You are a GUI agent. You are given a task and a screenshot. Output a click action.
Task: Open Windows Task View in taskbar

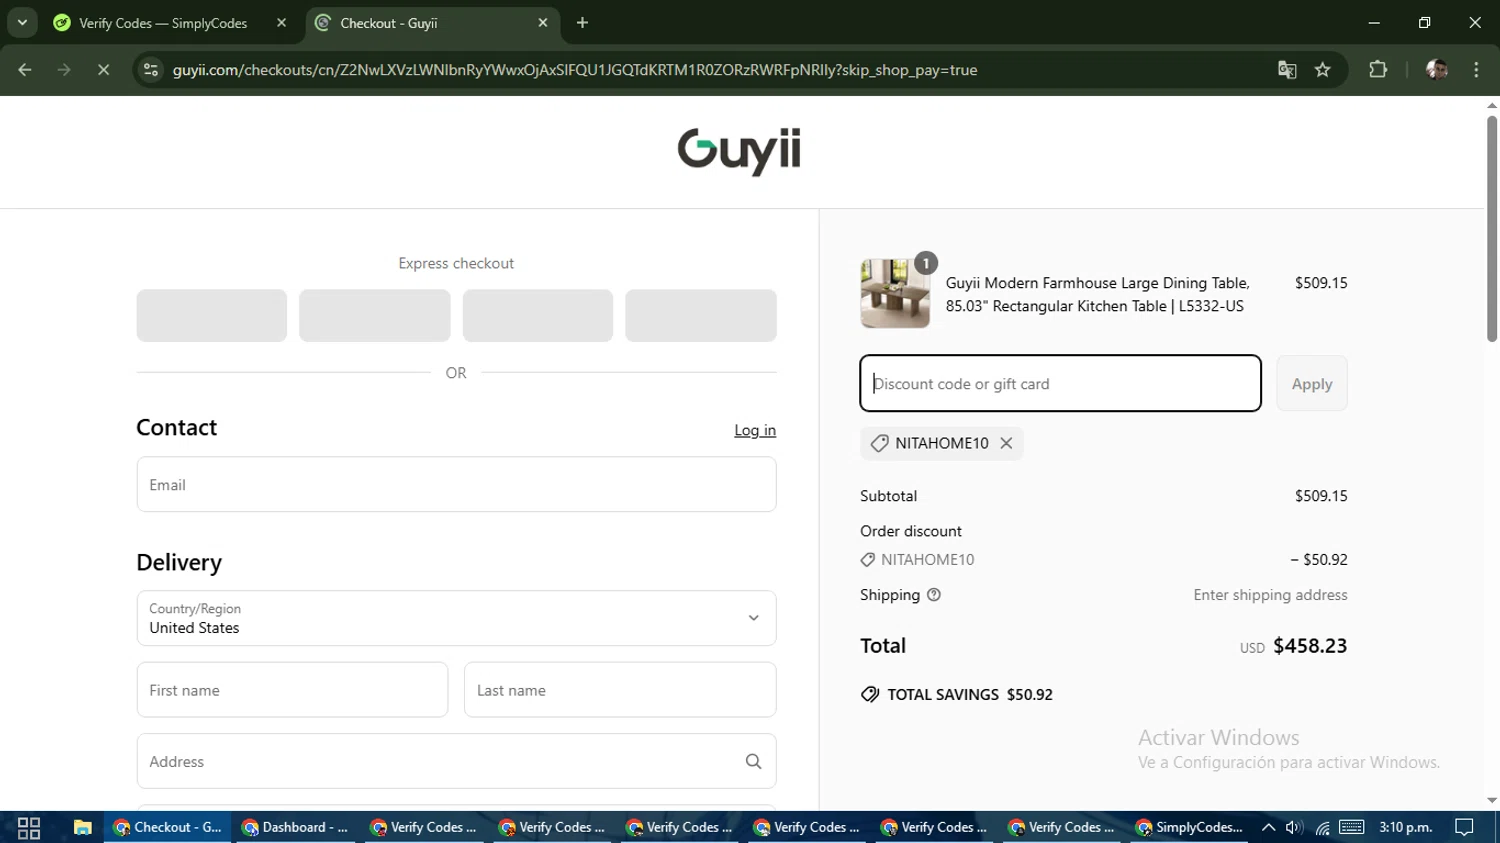coord(29,828)
